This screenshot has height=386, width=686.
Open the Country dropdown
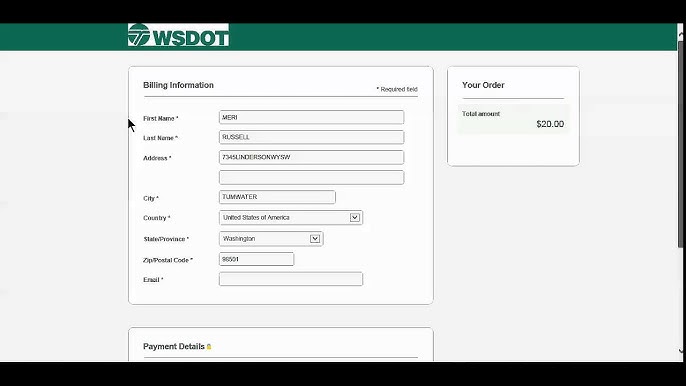(291, 218)
